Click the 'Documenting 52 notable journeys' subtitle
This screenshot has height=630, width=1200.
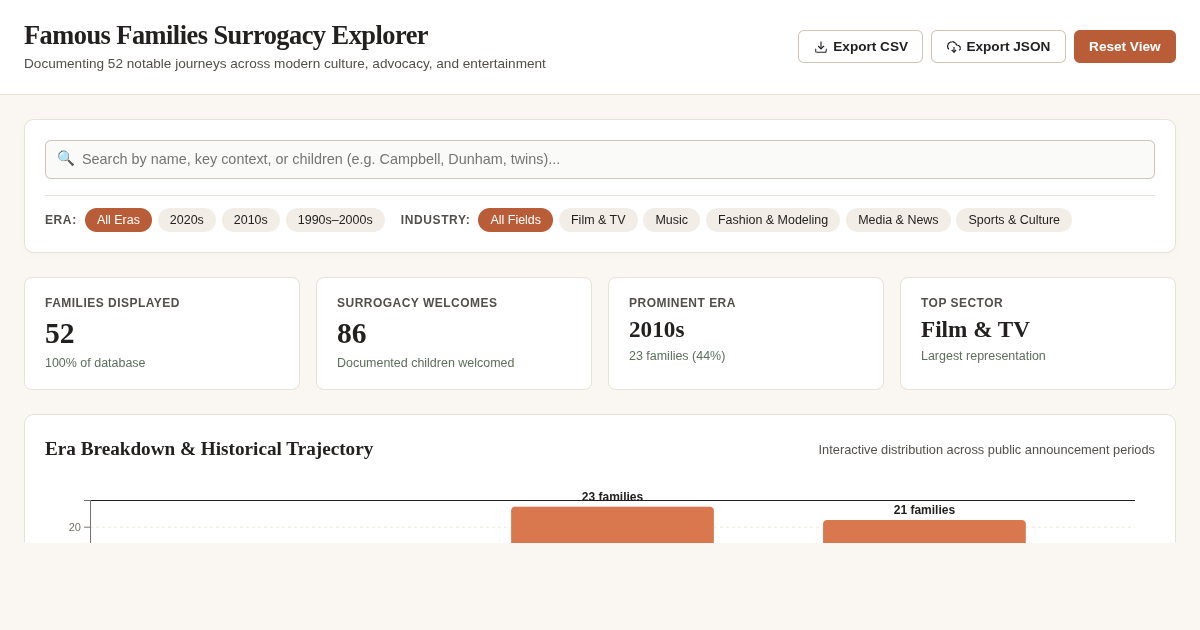click(285, 64)
